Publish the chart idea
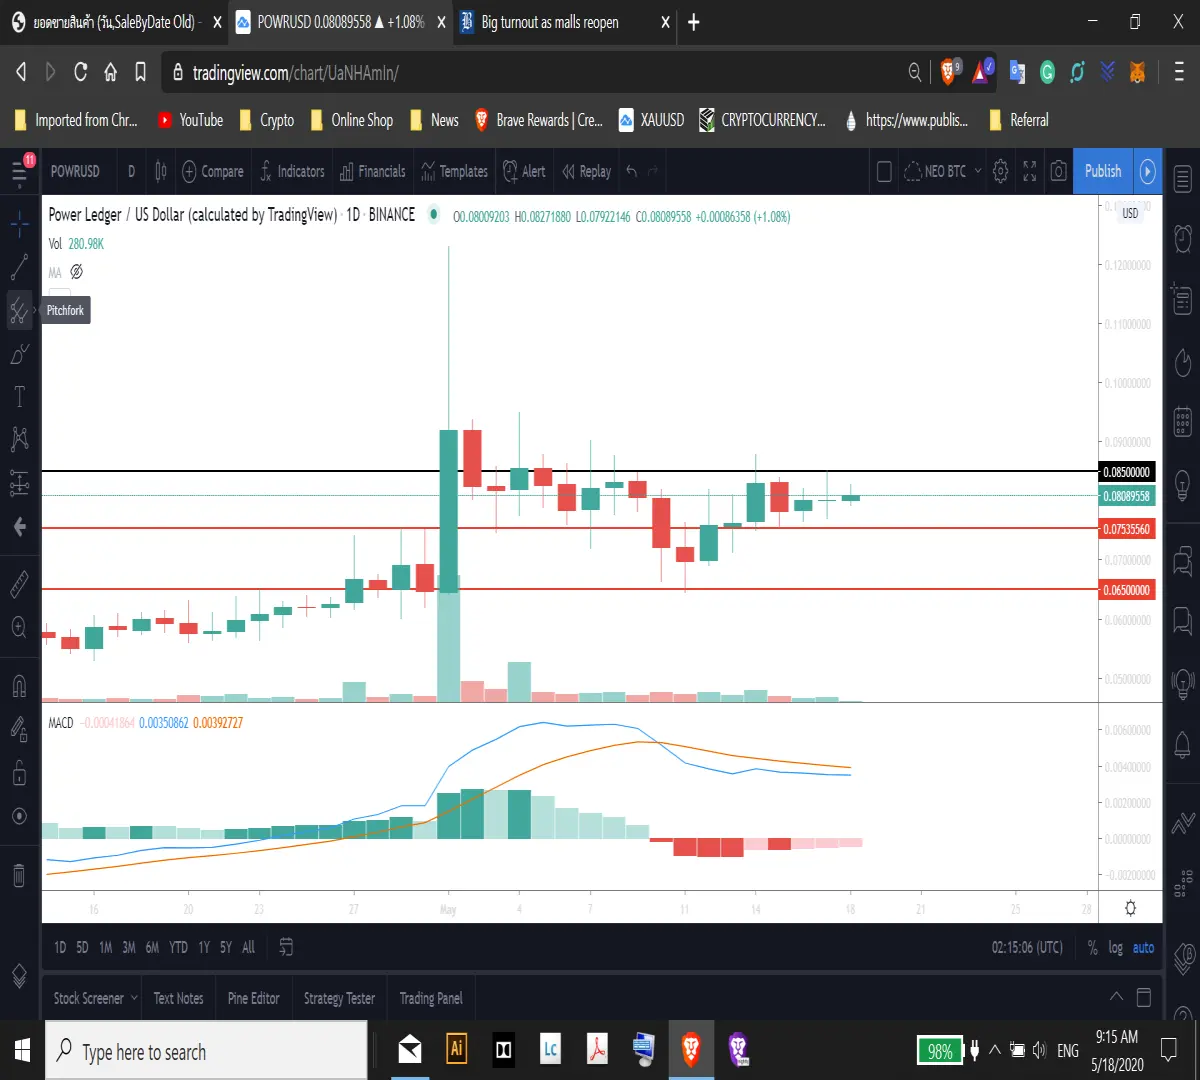Screen dimensions: 1200x1080 (1103, 171)
